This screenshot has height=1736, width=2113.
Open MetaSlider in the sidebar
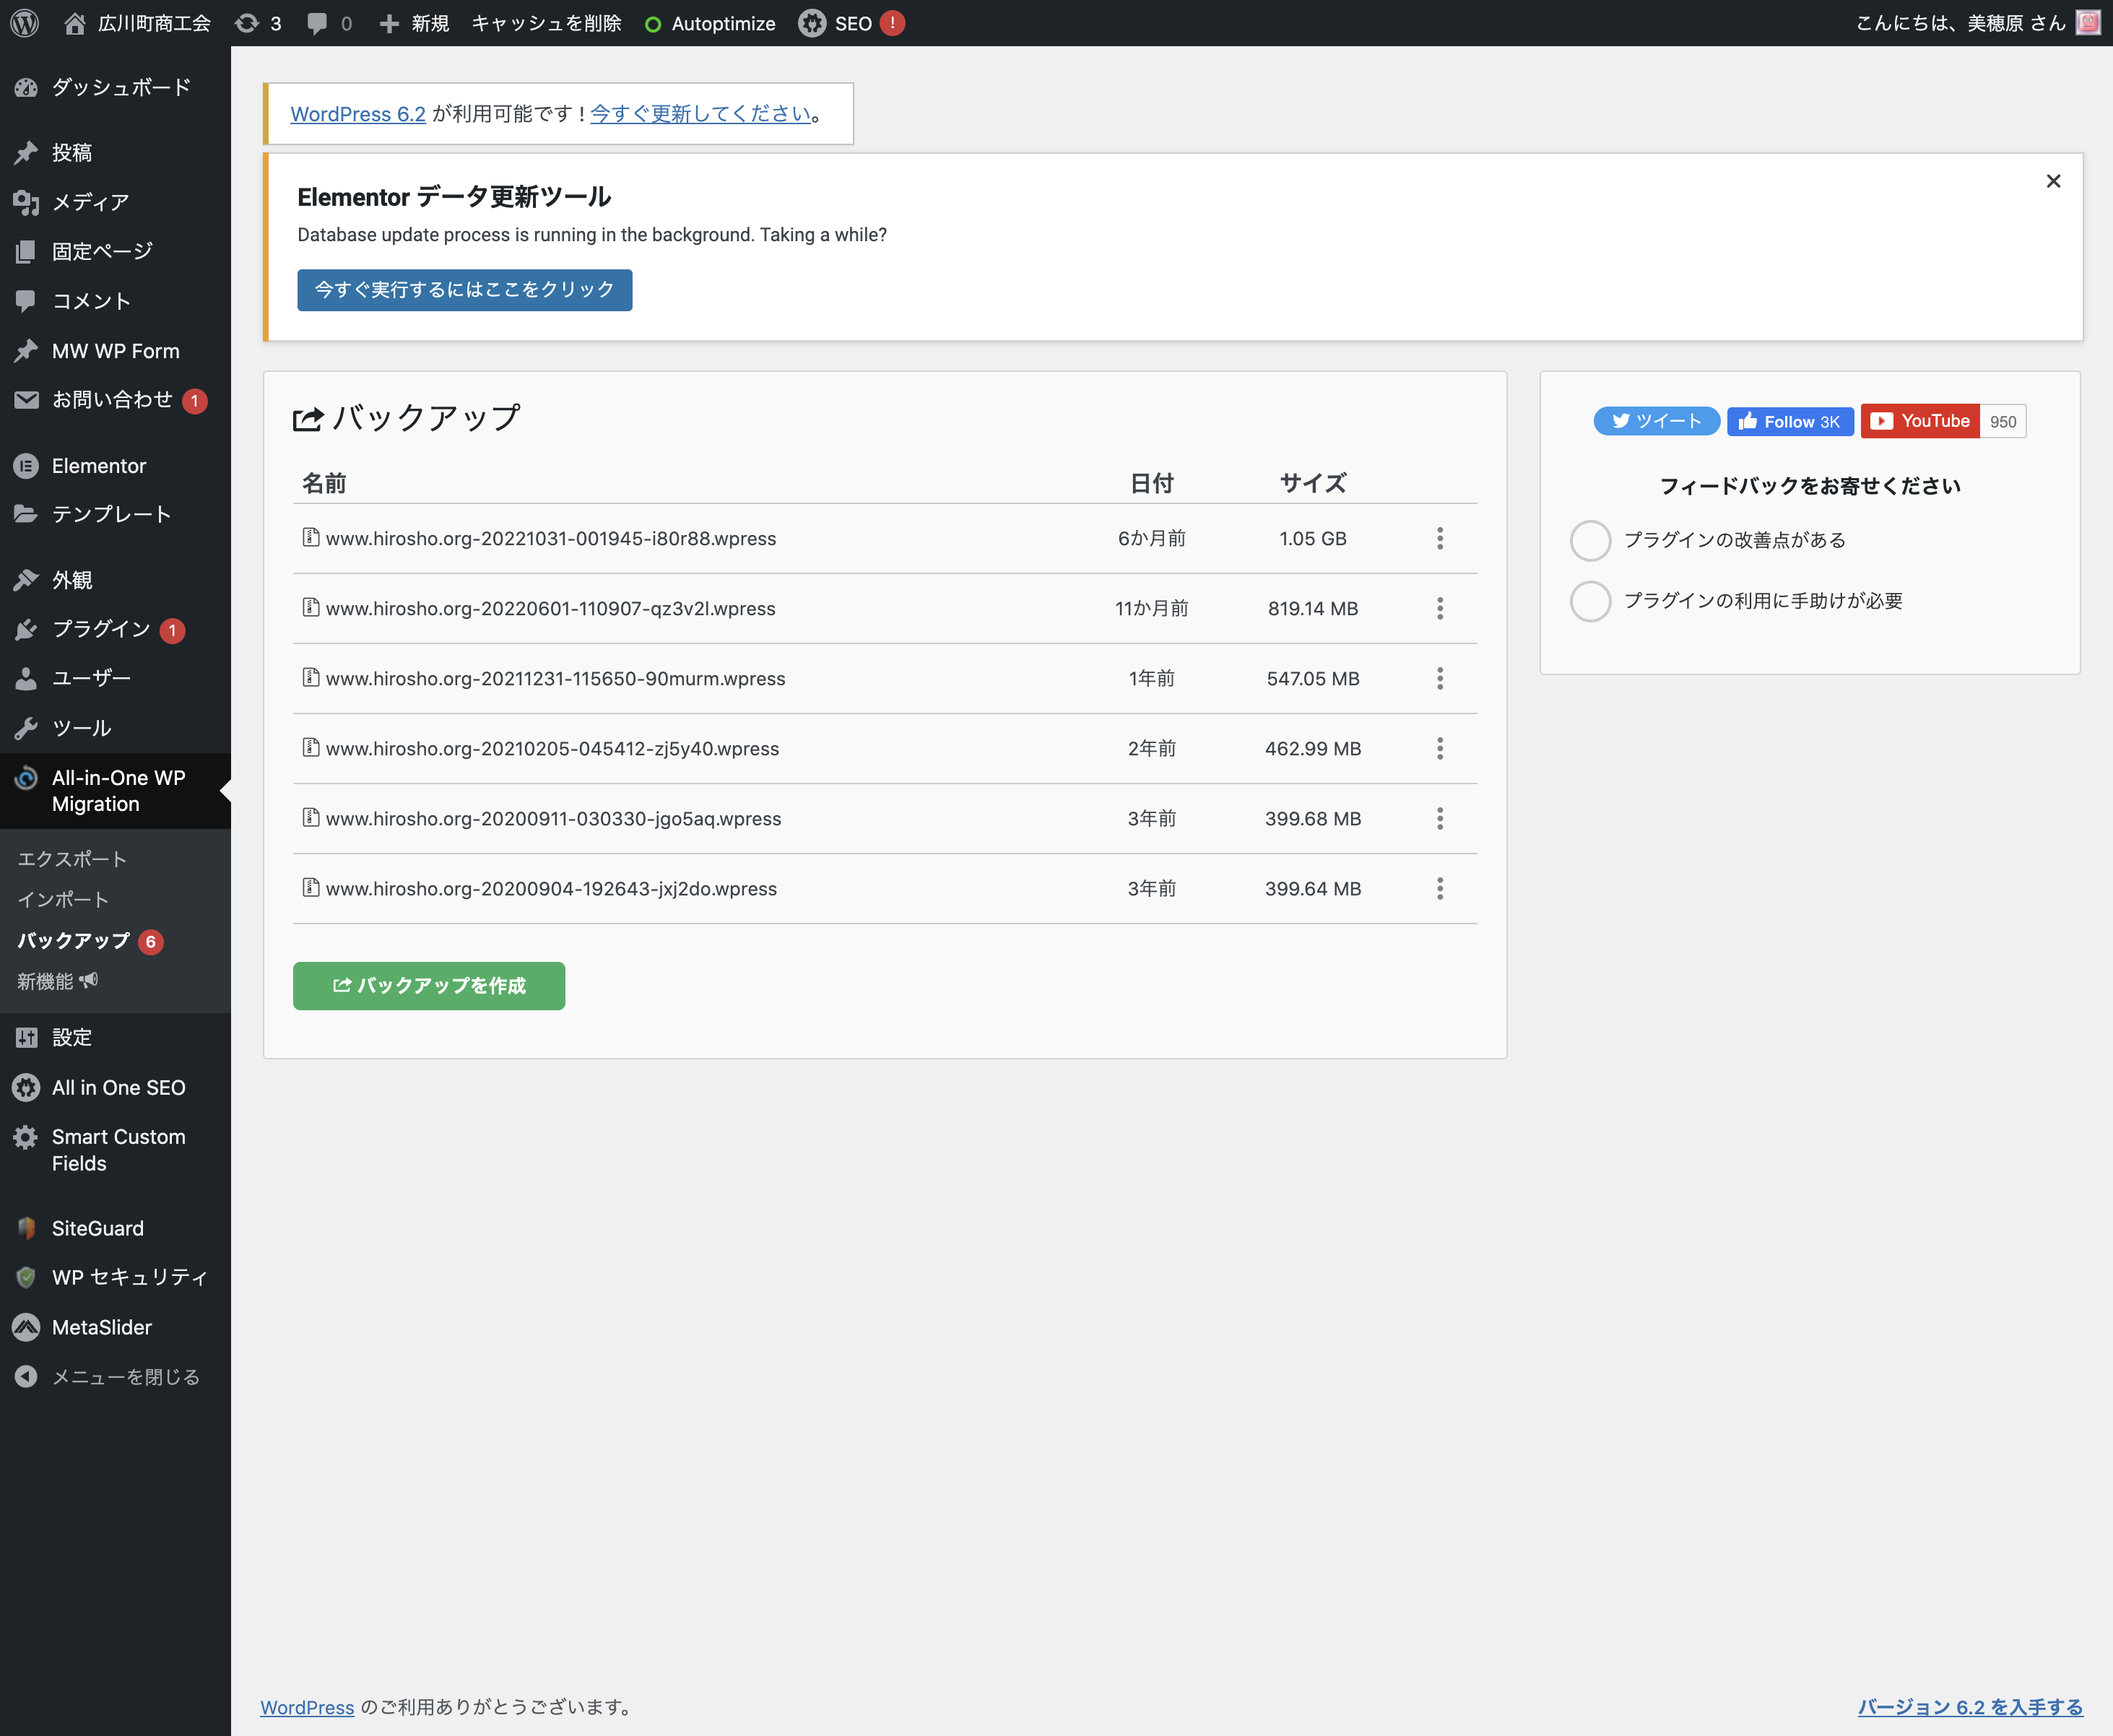[x=115, y=1327]
